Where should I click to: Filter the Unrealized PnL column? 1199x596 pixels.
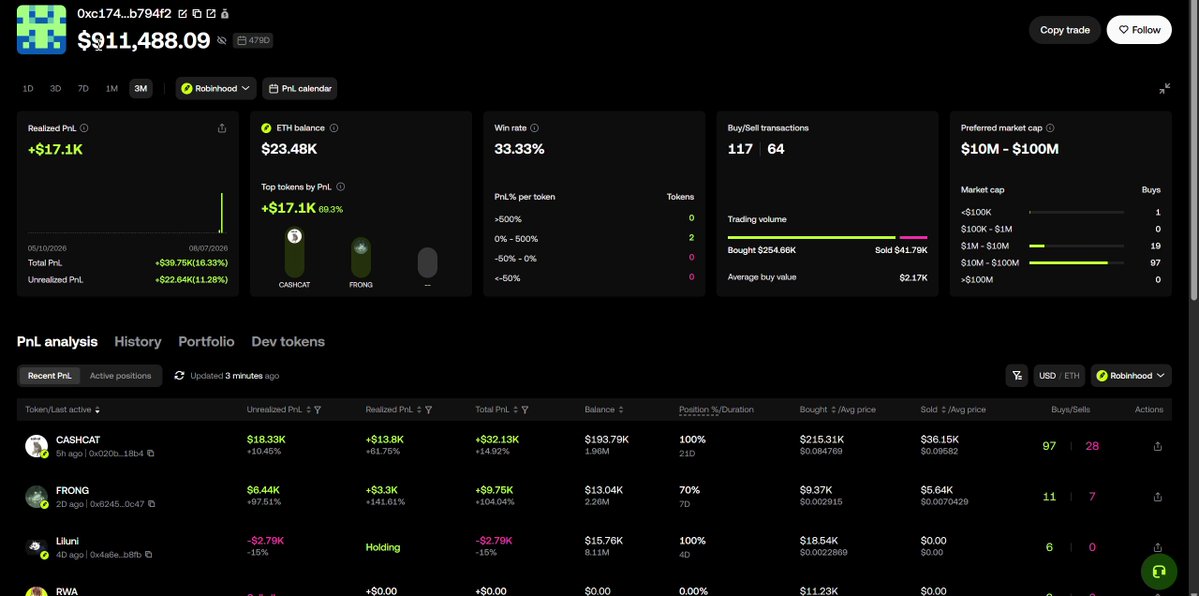tap(317, 410)
